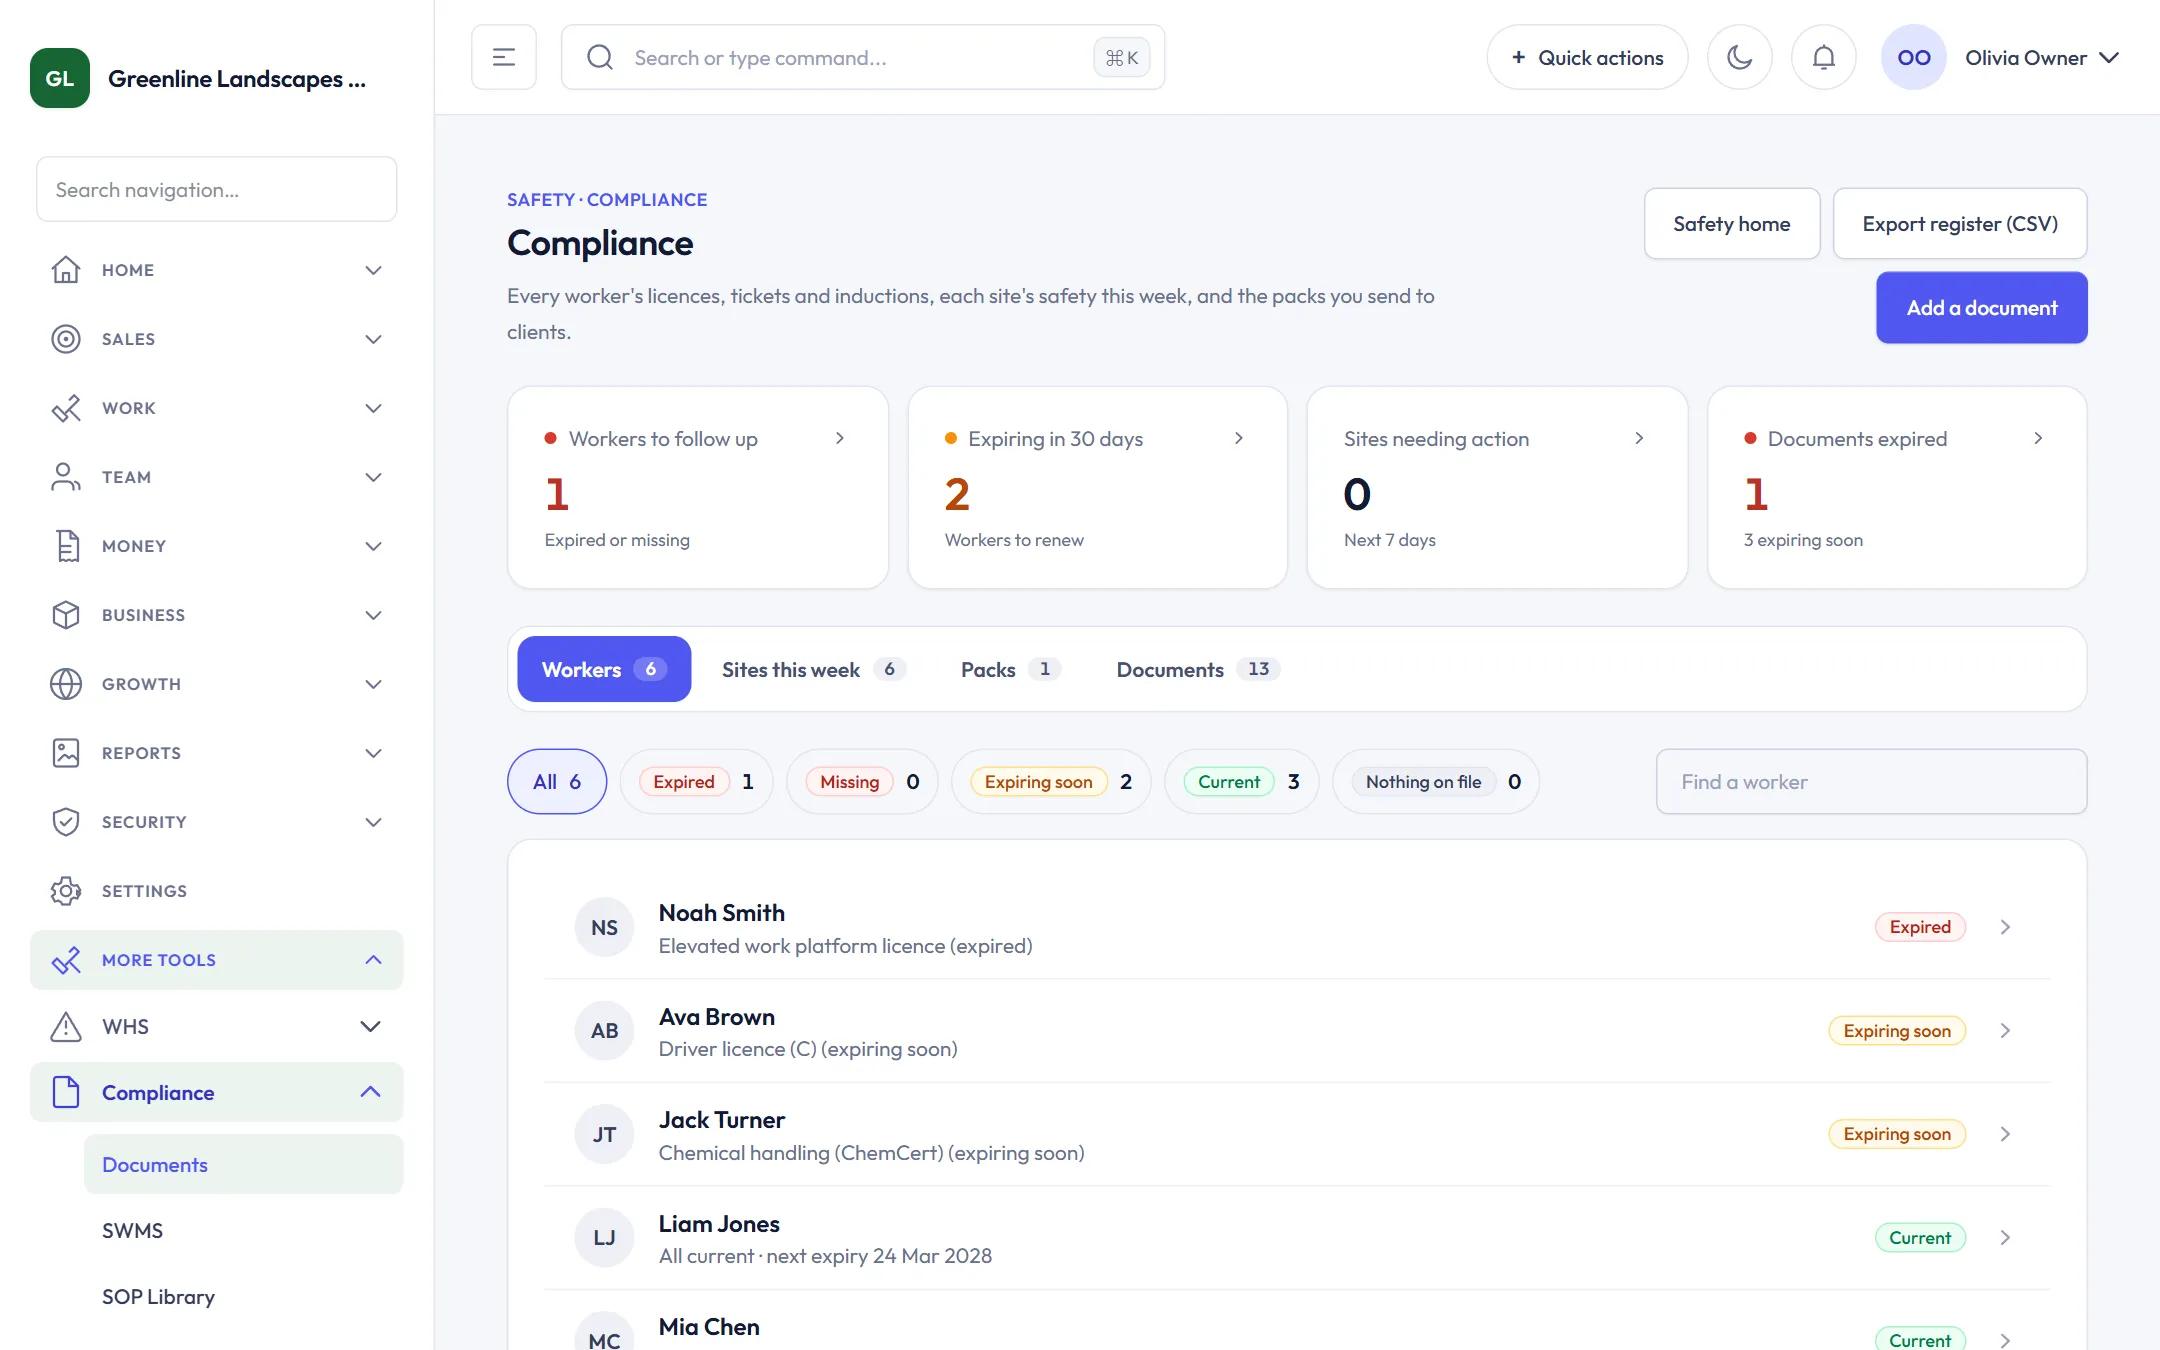Open the Quick actions menu

tap(1587, 57)
